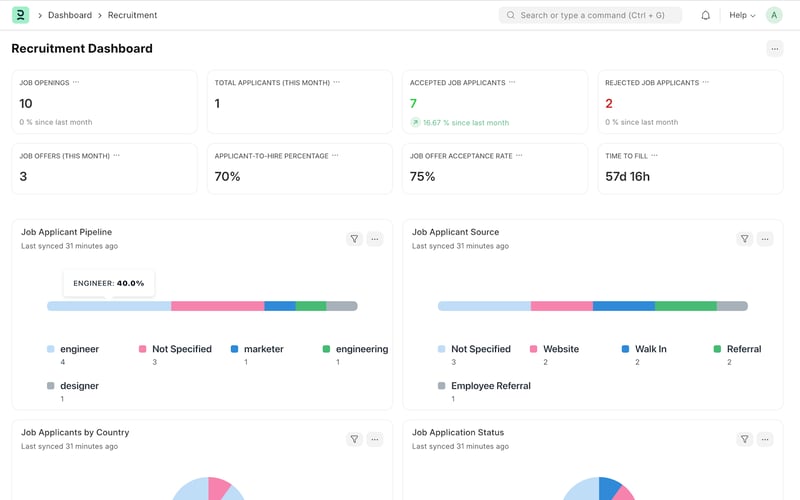Open the Accepted Job Applicants card value
Screen dimensions: 800x500
tap(413, 104)
